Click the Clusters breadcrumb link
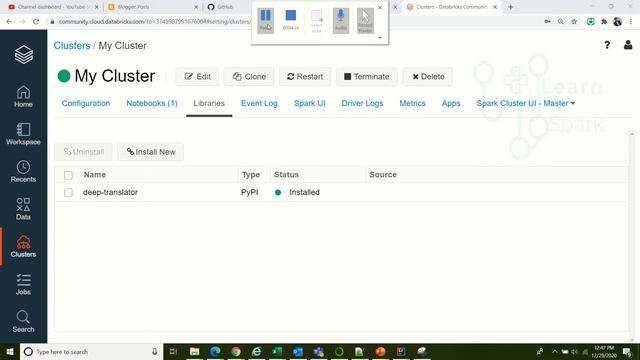Viewport: 640px width, 360px height. point(72,45)
